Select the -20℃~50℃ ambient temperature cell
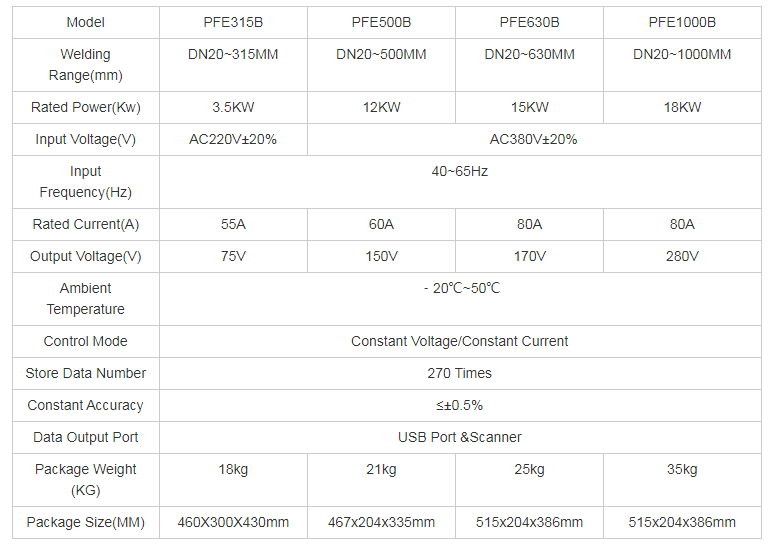Image resolution: width=782 pixels, height=544 pixels. tap(460, 288)
